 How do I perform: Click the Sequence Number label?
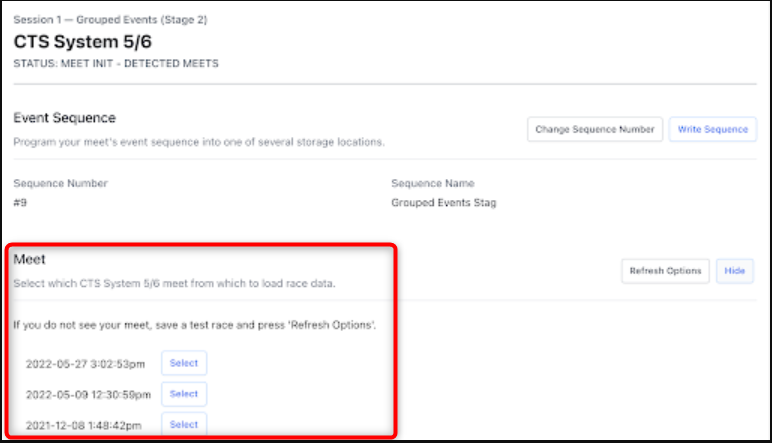[x=61, y=184]
